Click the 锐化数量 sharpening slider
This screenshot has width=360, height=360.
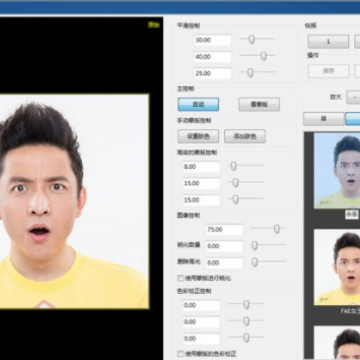point(269,245)
